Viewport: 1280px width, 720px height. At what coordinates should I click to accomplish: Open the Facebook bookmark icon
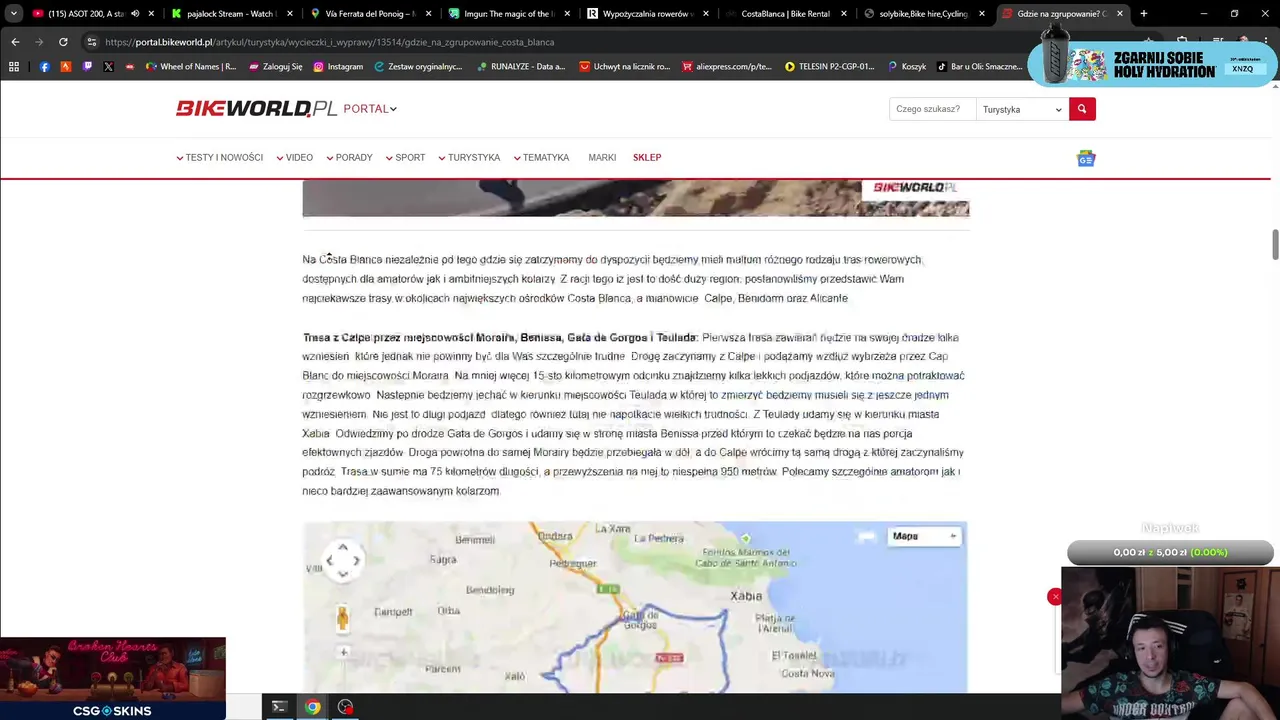(x=45, y=66)
